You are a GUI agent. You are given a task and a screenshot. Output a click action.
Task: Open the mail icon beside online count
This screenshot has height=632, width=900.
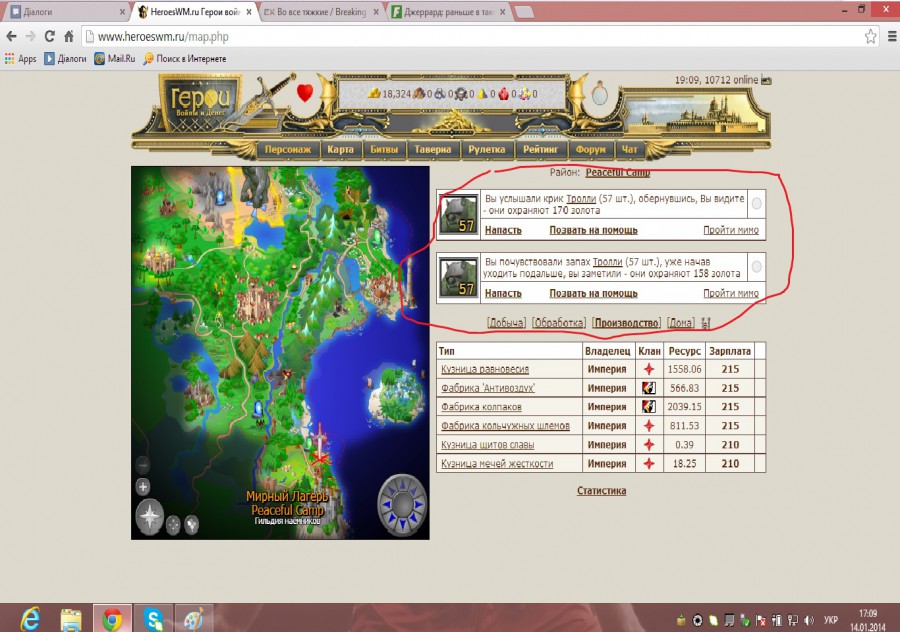(x=766, y=80)
